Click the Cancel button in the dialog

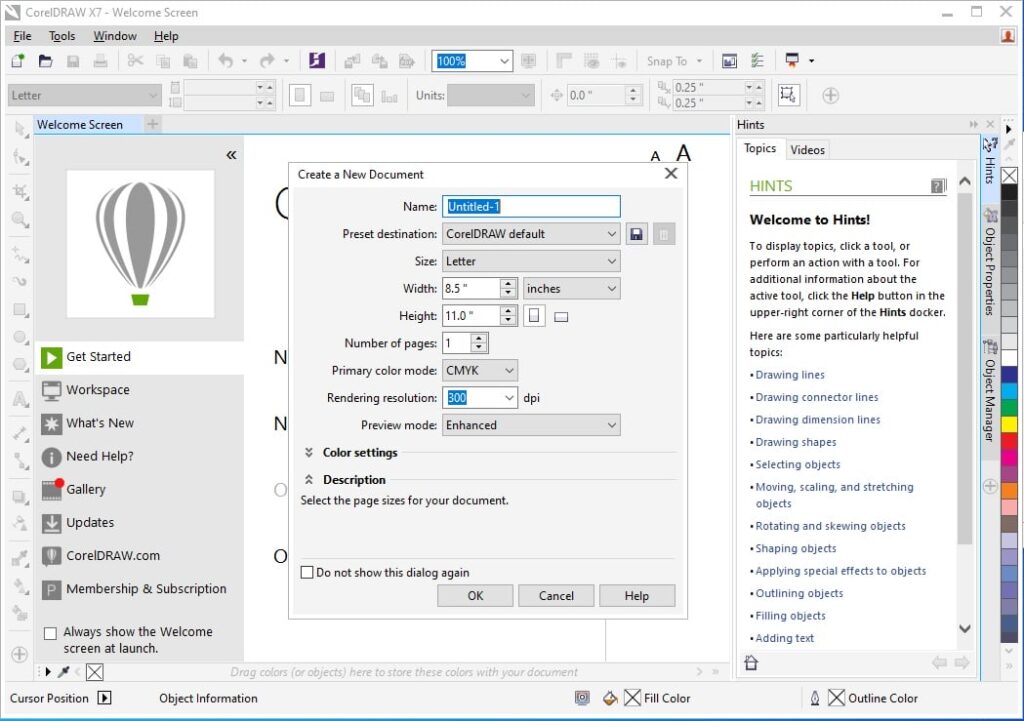point(556,596)
